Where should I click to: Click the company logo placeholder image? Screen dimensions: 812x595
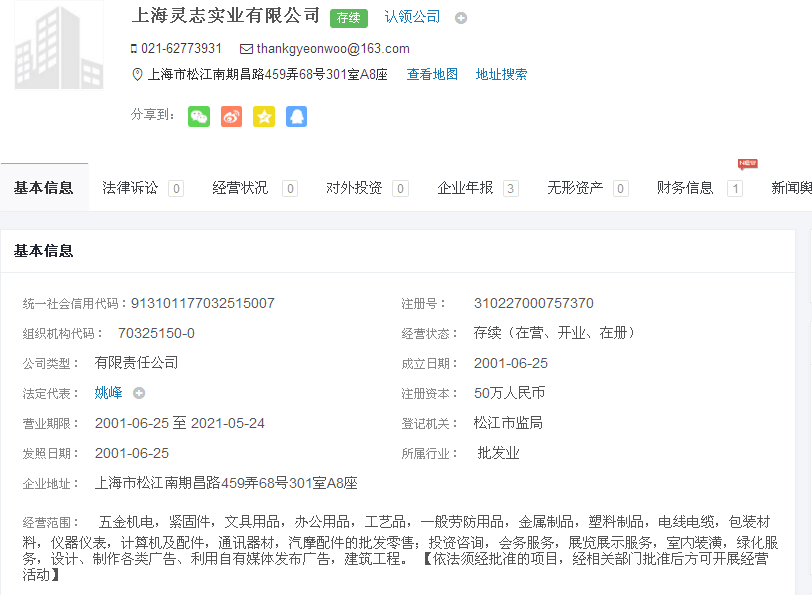(59, 46)
